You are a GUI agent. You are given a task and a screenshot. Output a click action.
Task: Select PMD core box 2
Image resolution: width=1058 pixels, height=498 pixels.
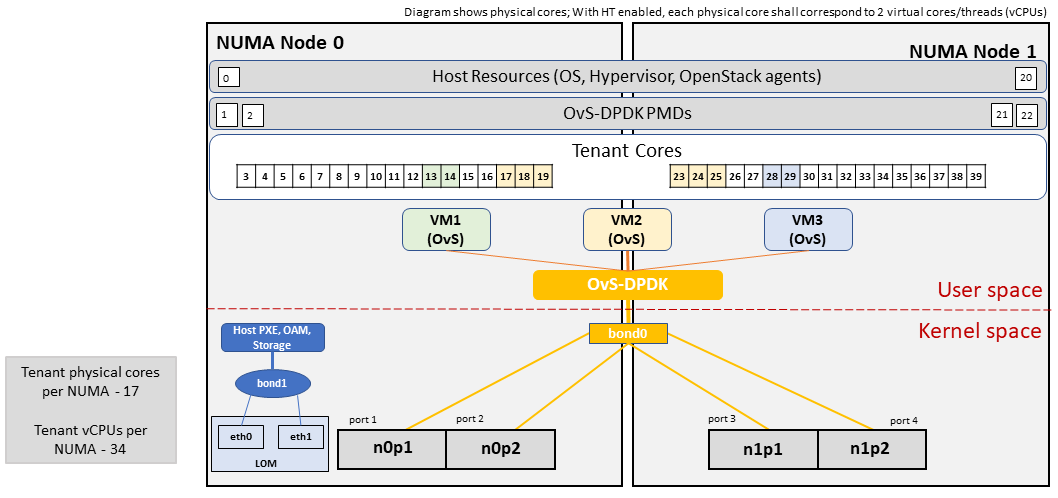[252, 115]
